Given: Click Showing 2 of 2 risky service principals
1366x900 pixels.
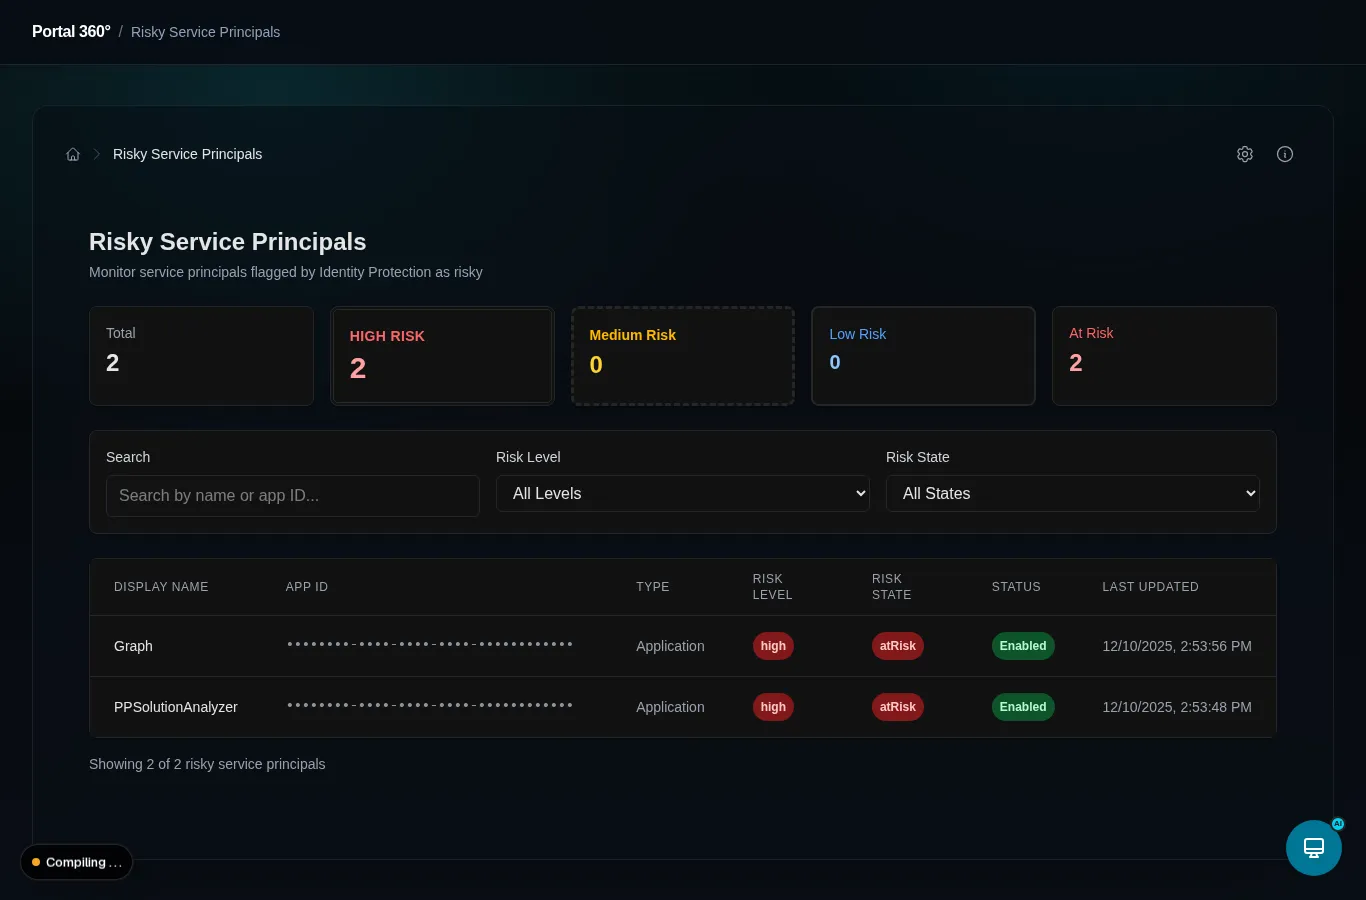Looking at the screenshot, I should (207, 764).
